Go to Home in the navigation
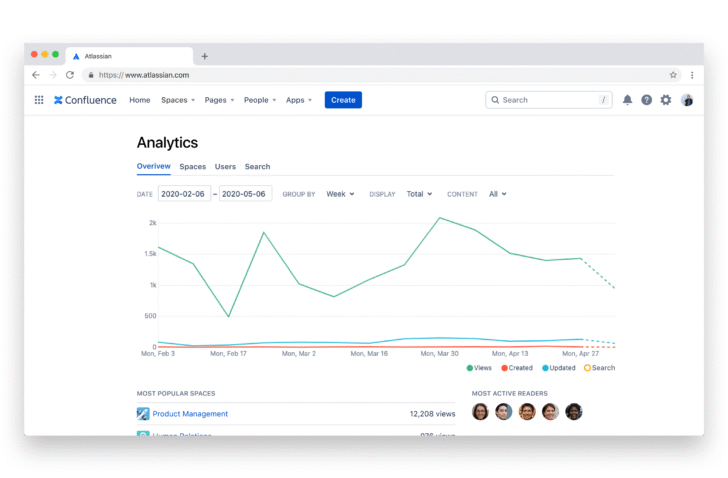The width and height of the screenshot is (728, 478). click(140, 100)
